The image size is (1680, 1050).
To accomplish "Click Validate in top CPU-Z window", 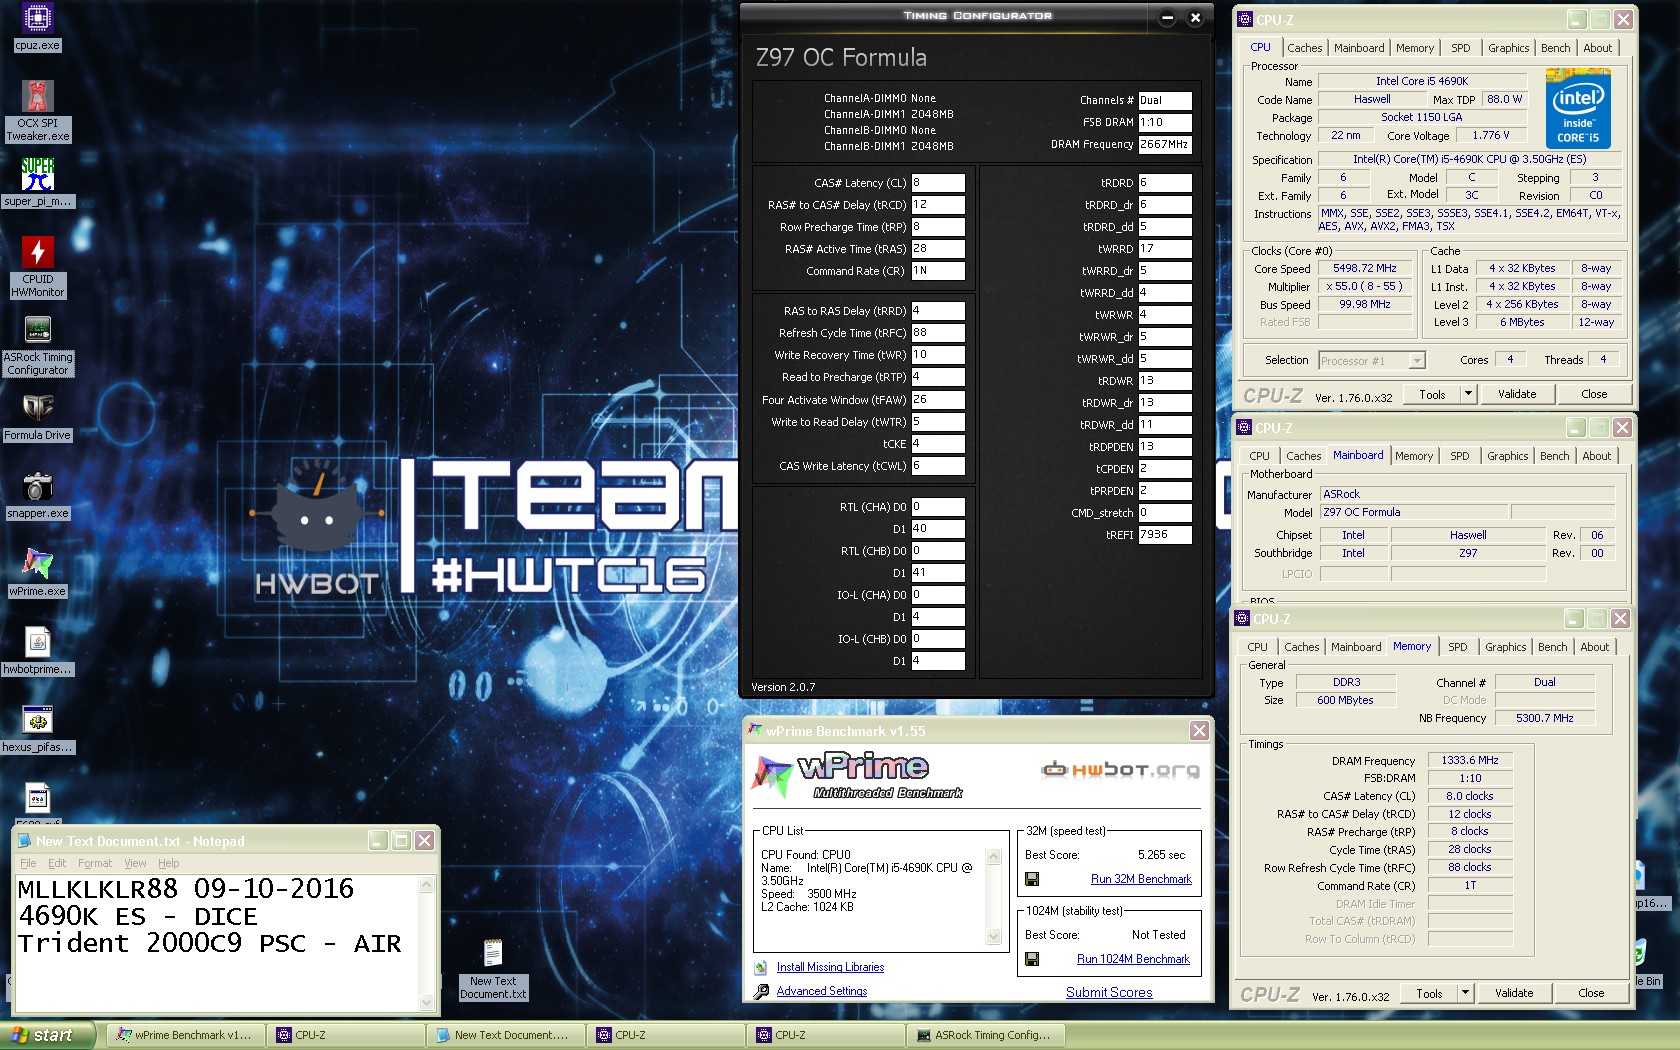I will tap(1516, 394).
